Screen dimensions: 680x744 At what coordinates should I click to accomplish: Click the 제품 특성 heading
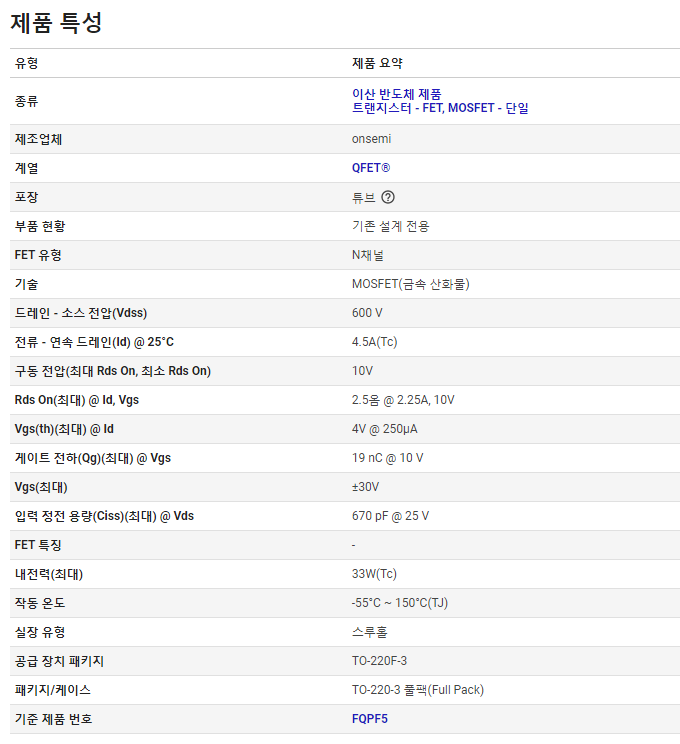point(56,22)
